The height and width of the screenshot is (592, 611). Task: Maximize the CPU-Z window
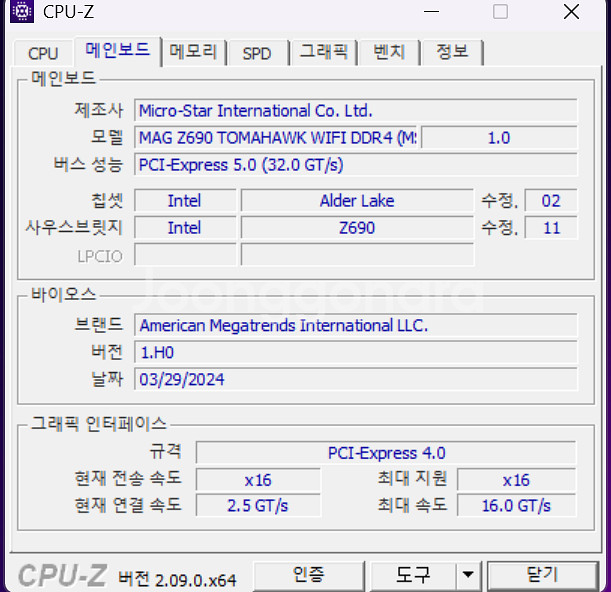pos(500,13)
